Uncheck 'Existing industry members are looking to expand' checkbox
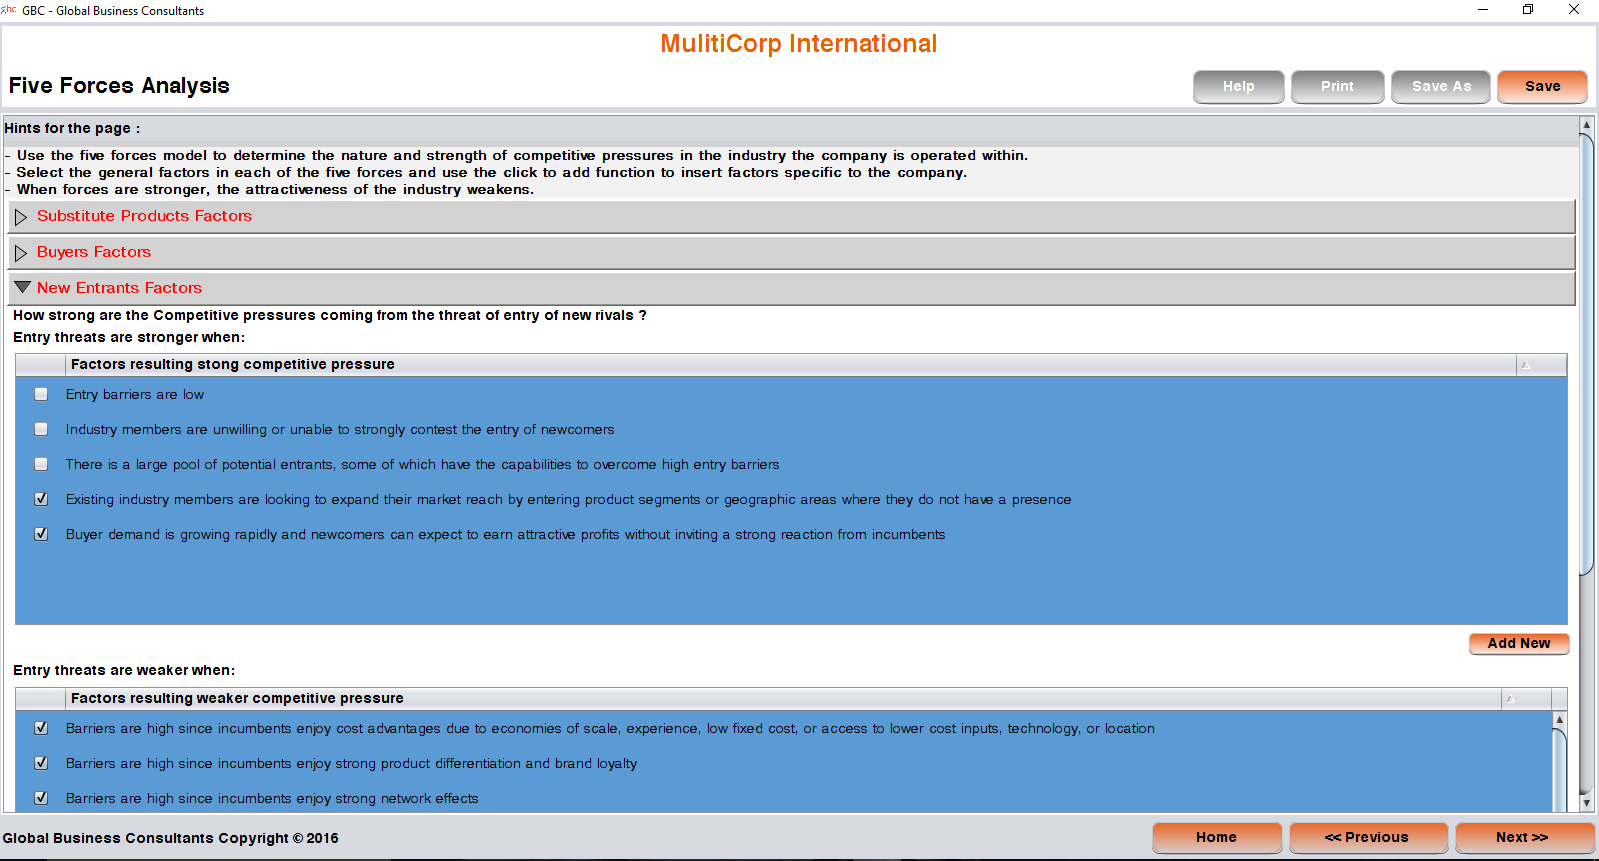The height and width of the screenshot is (861, 1599). [41, 499]
